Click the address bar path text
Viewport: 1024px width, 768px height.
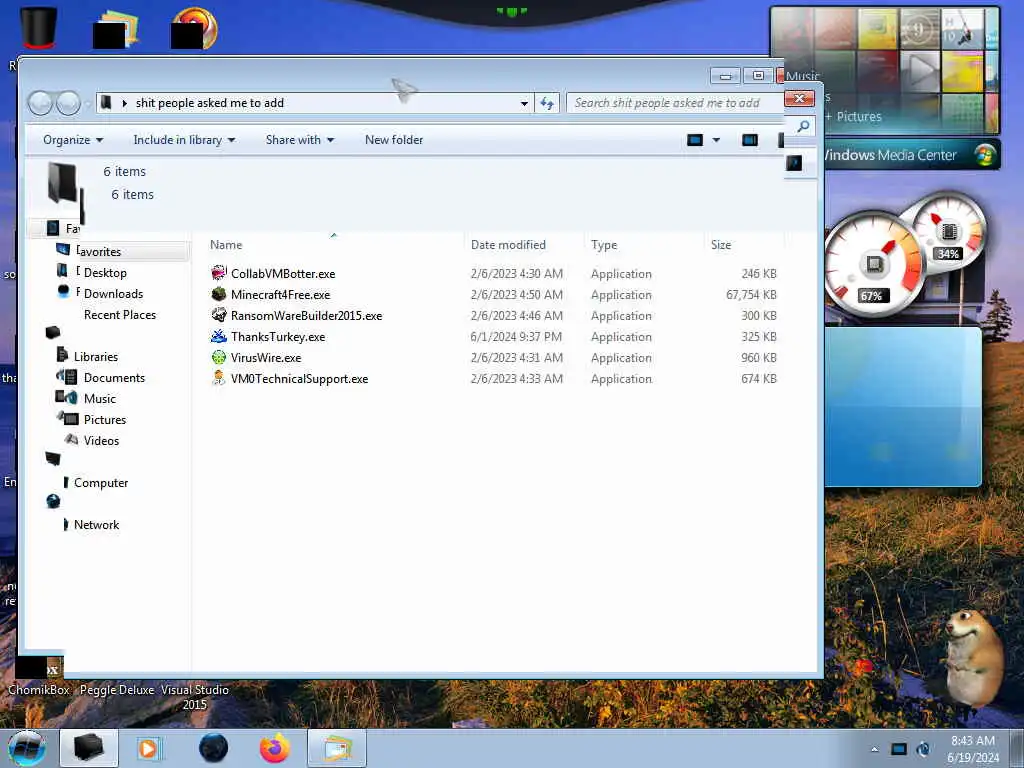point(210,103)
